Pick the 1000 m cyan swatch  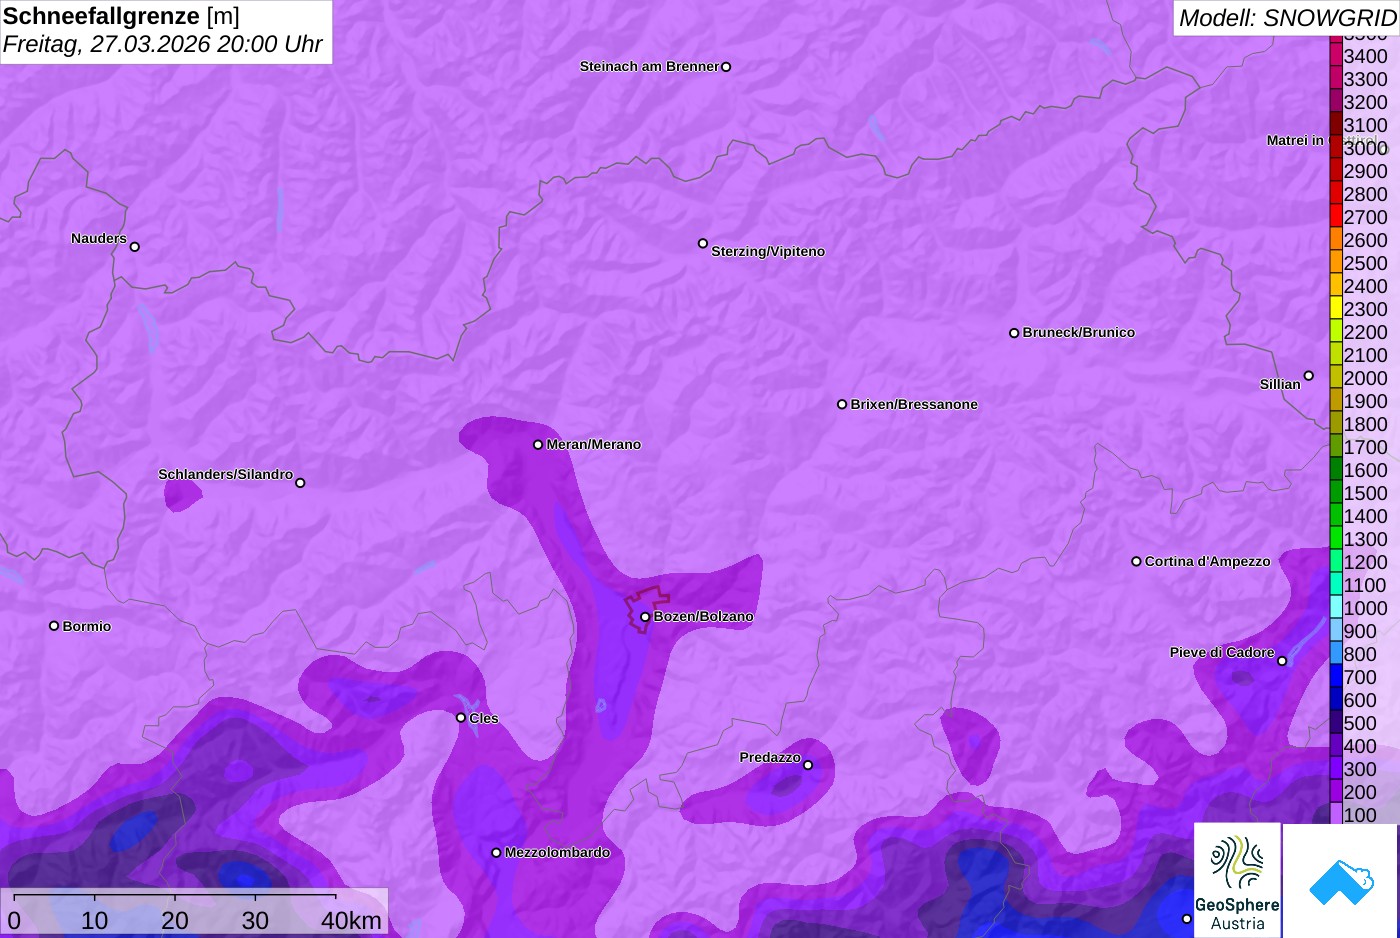click(x=1336, y=607)
